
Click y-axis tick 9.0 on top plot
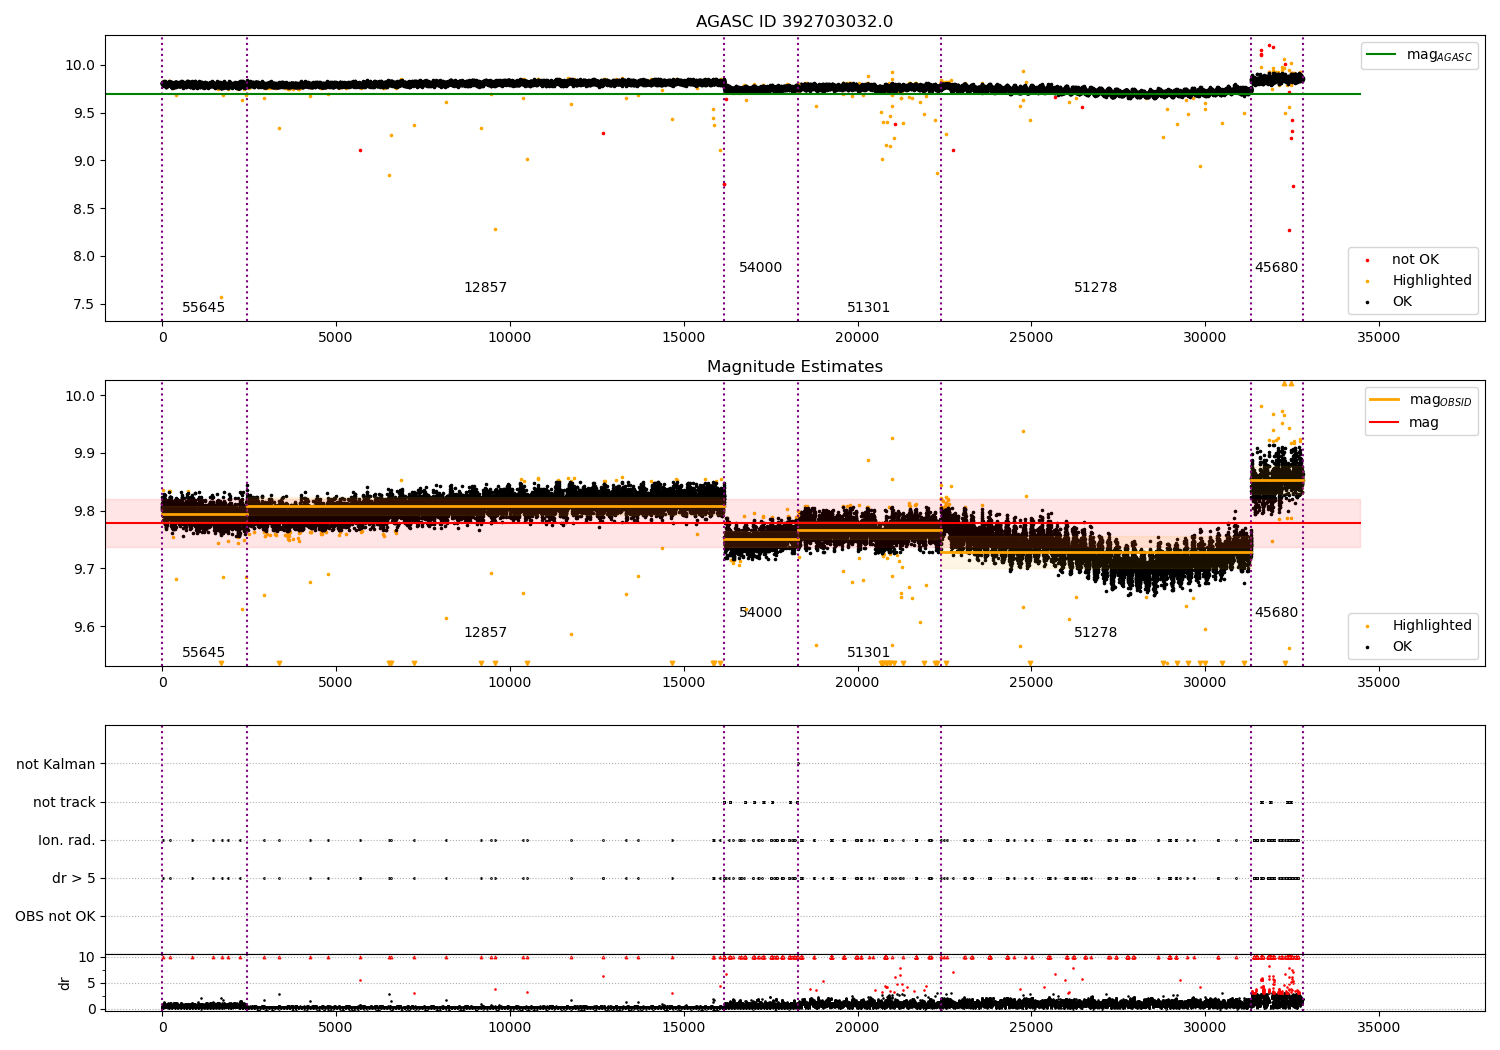click(85, 161)
